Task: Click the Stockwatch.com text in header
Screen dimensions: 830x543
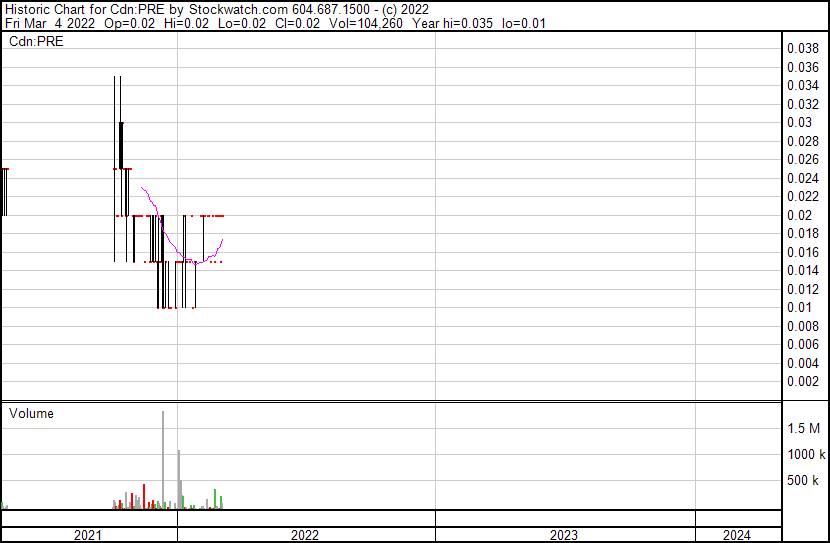Action: click(238, 10)
